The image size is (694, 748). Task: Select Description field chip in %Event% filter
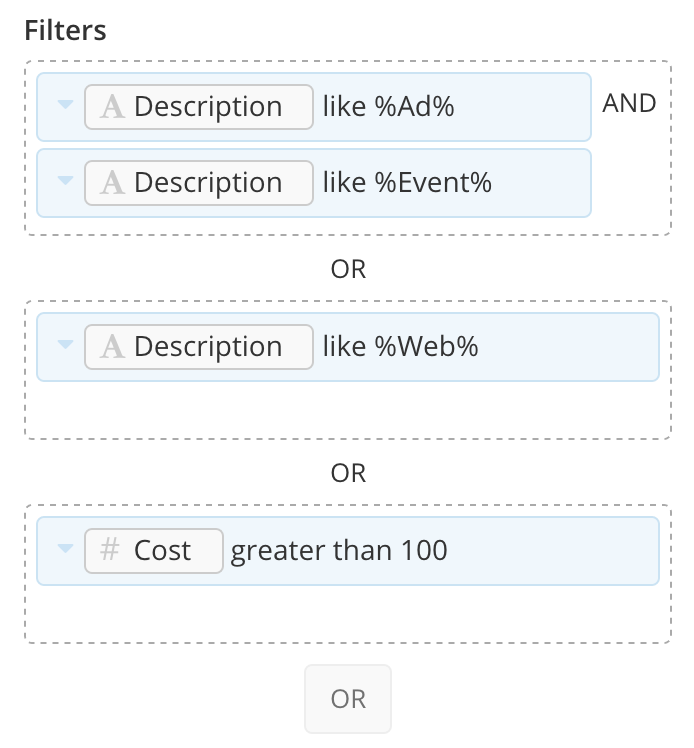tap(199, 183)
